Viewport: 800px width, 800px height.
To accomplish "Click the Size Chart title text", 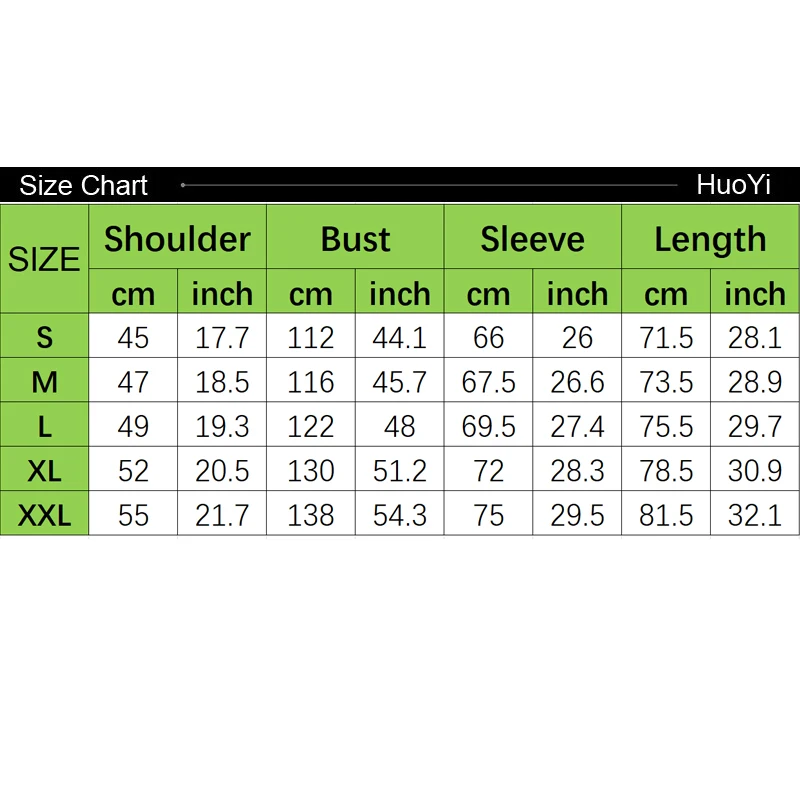I will coord(84,186).
